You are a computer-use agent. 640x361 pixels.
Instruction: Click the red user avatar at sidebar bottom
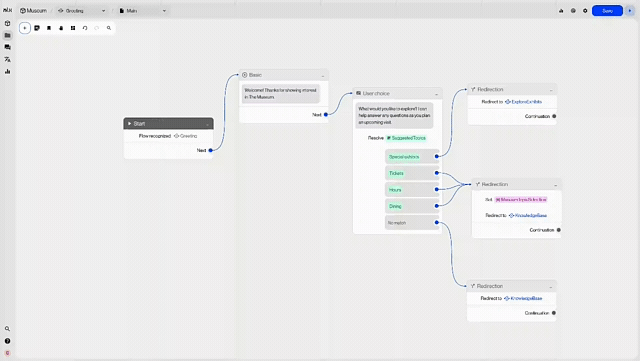click(7, 353)
